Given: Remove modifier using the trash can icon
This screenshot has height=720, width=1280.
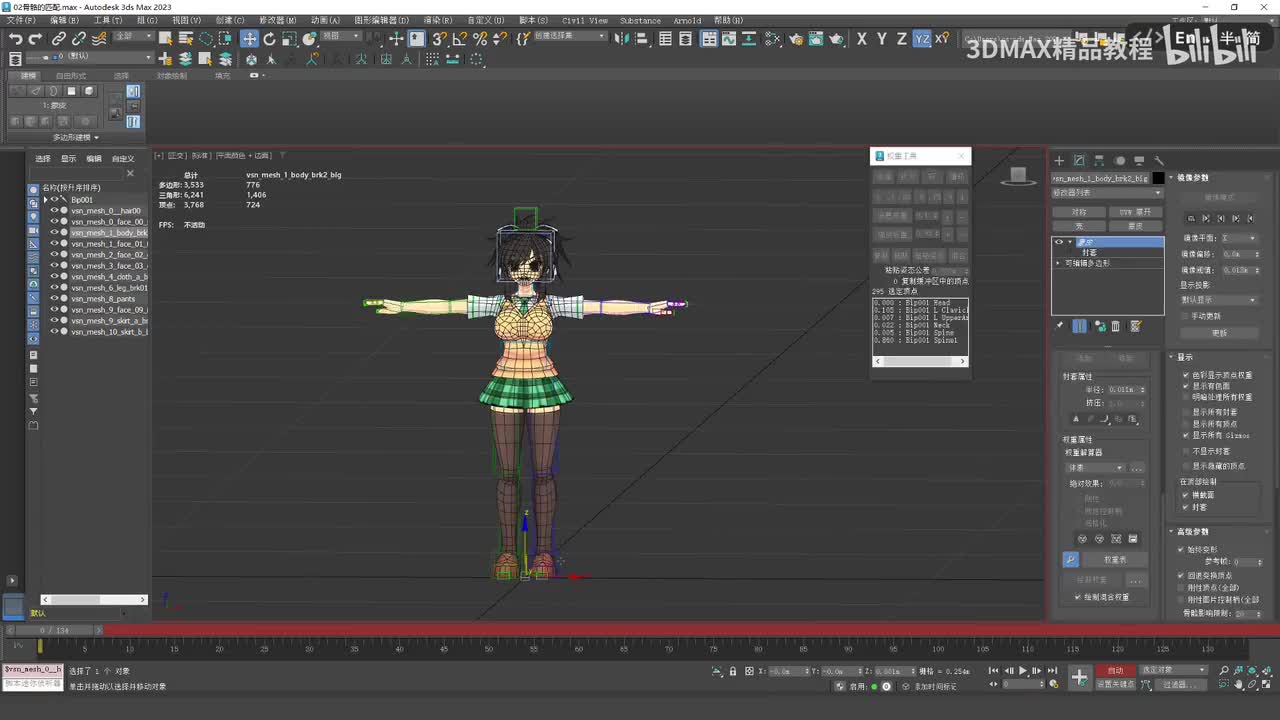Looking at the screenshot, I should pos(1116,326).
